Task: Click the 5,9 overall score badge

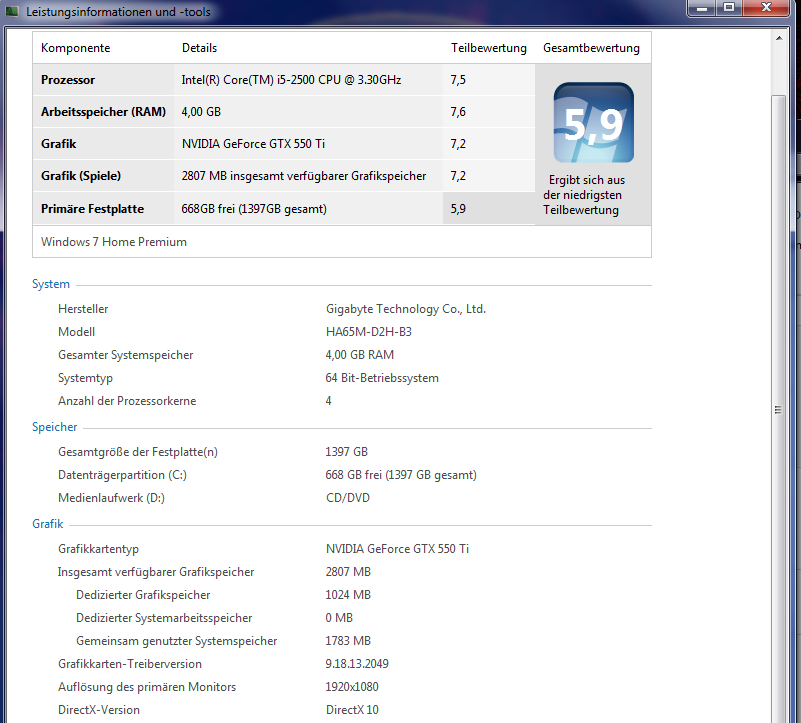Action: [x=594, y=123]
